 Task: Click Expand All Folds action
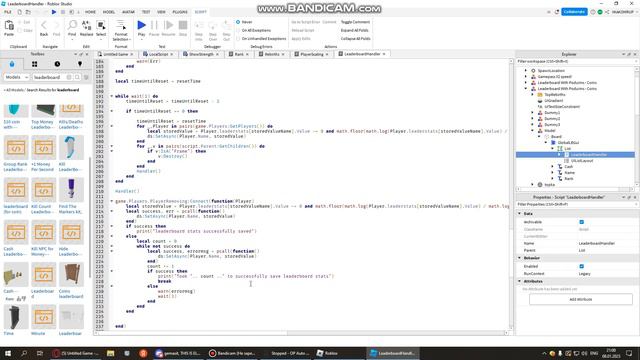point(354,30)
